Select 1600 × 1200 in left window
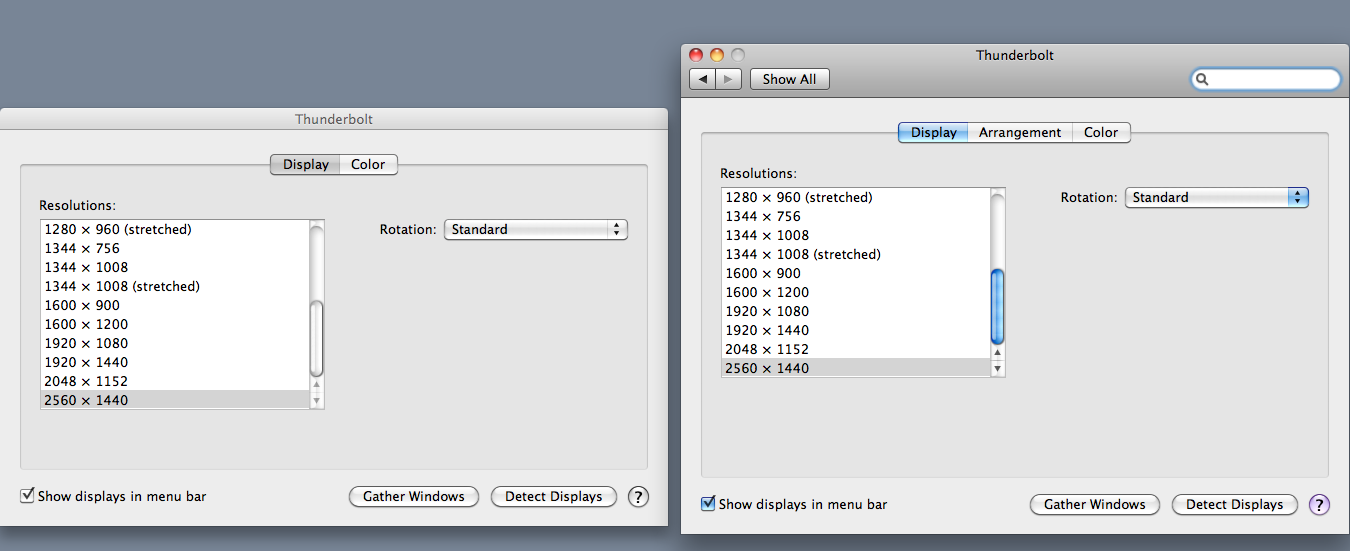 [x=175, y=325]
